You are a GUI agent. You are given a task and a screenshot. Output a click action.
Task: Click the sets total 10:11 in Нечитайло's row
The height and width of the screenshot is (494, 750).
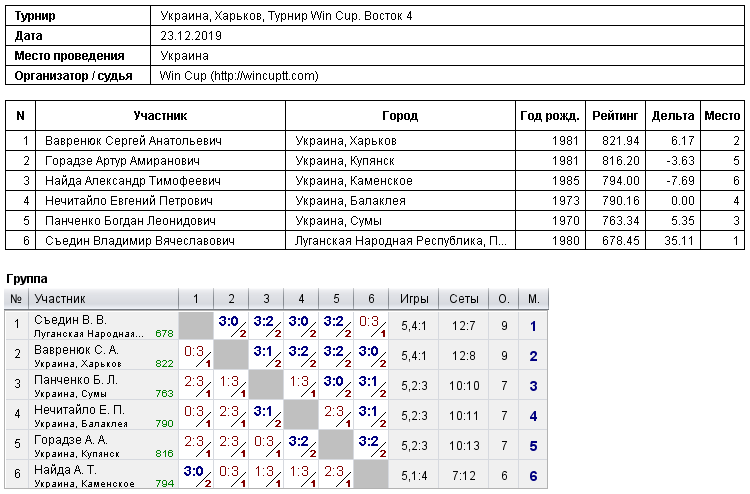463,416
